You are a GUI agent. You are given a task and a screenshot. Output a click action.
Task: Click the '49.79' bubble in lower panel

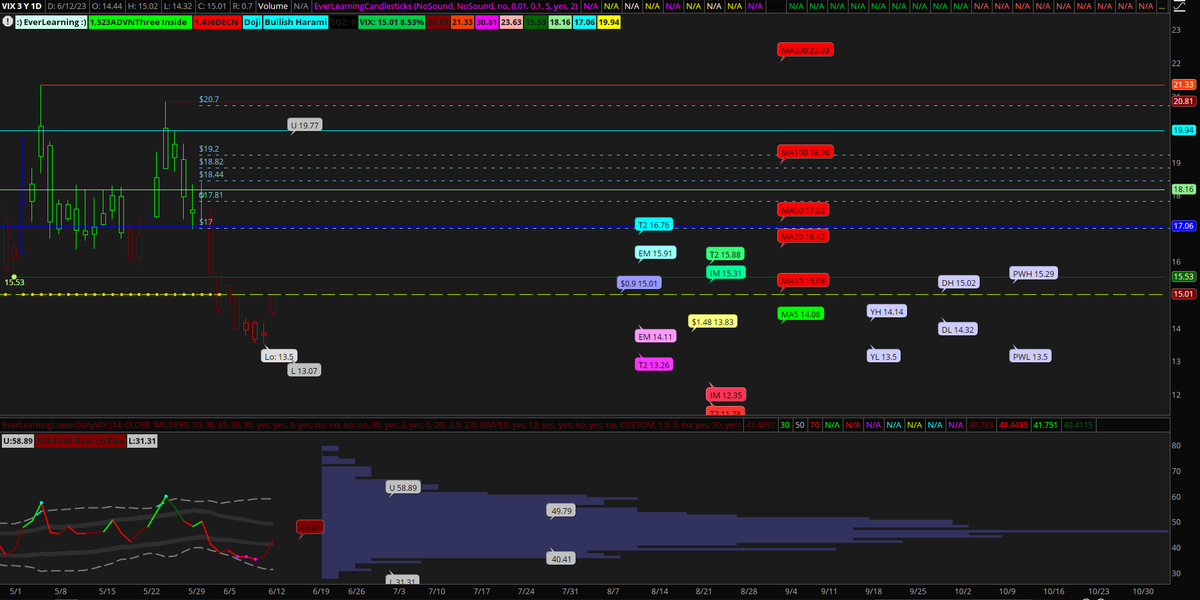pyautogui.click(x=561, y=511)
